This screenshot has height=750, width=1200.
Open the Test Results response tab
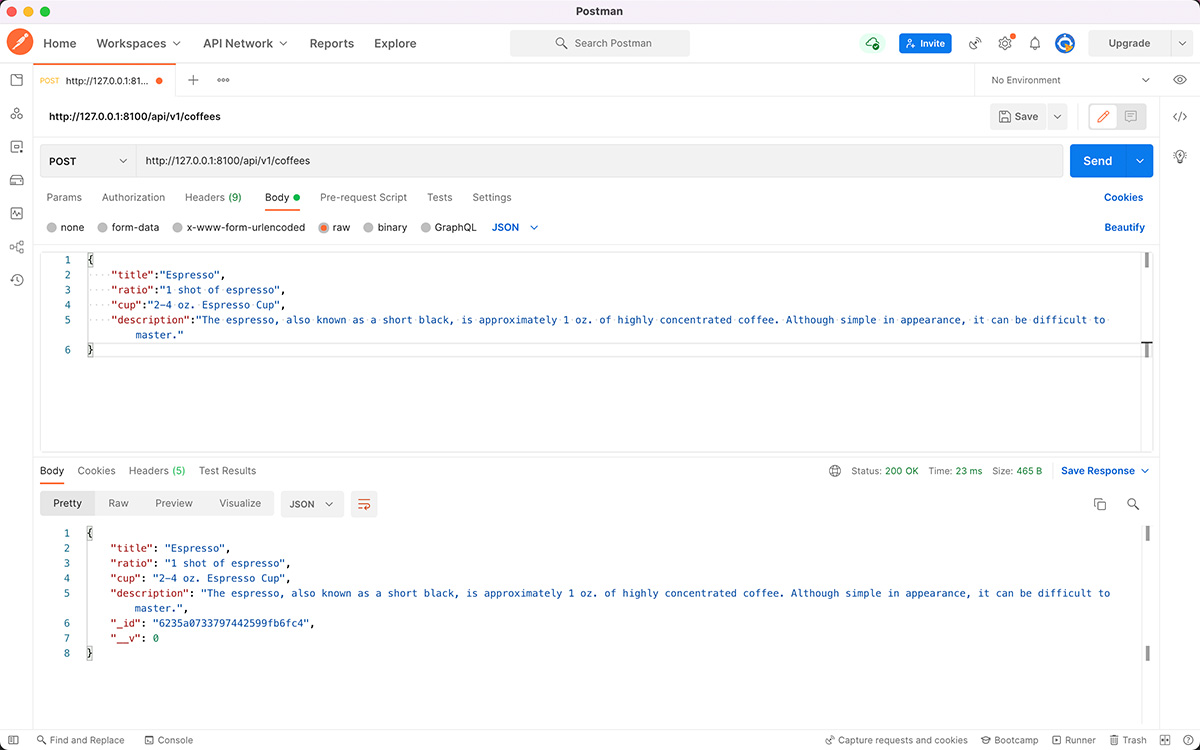(x=227, y=471)
